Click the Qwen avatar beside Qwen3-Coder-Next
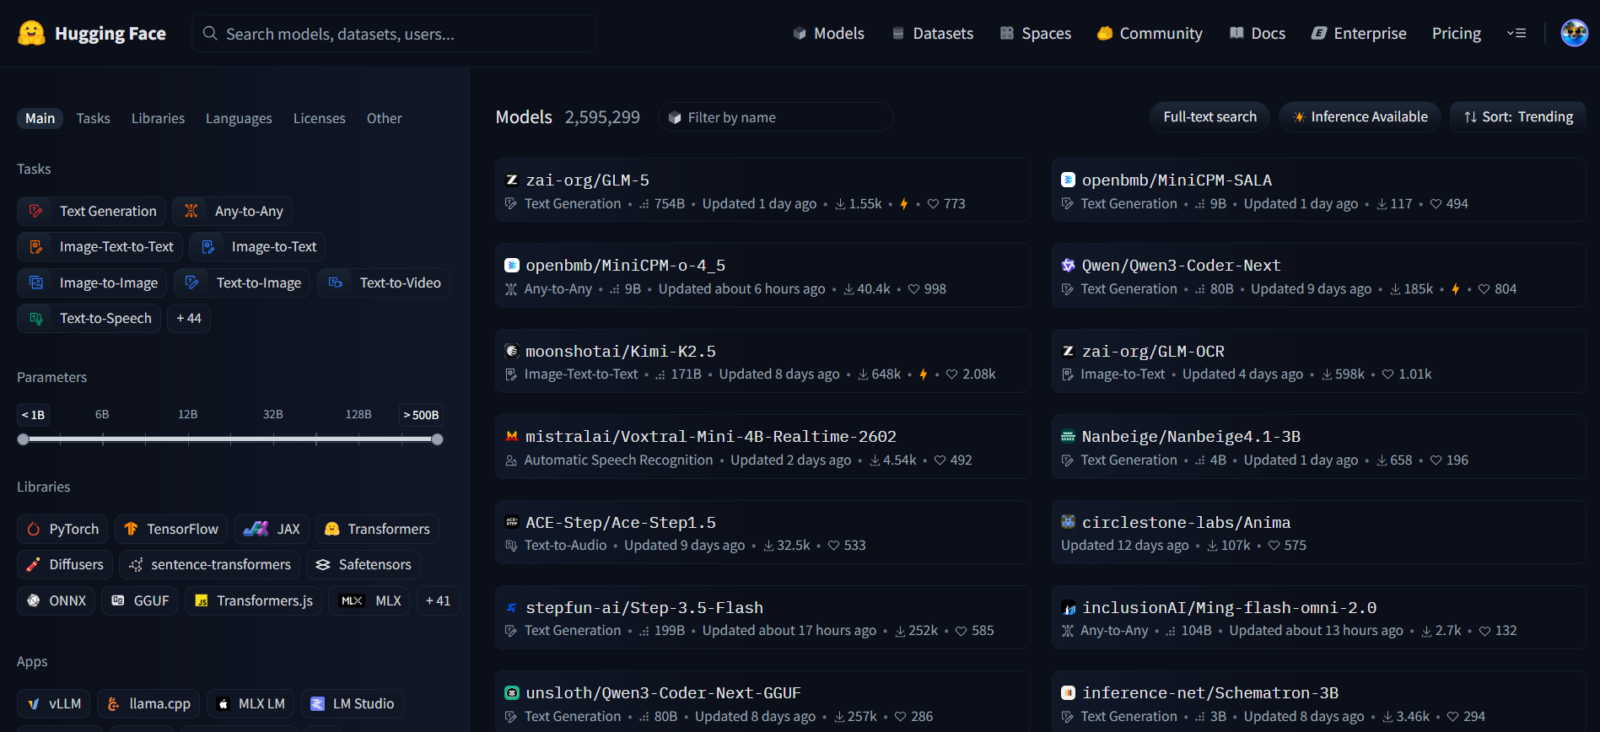 coord(1068,265)
